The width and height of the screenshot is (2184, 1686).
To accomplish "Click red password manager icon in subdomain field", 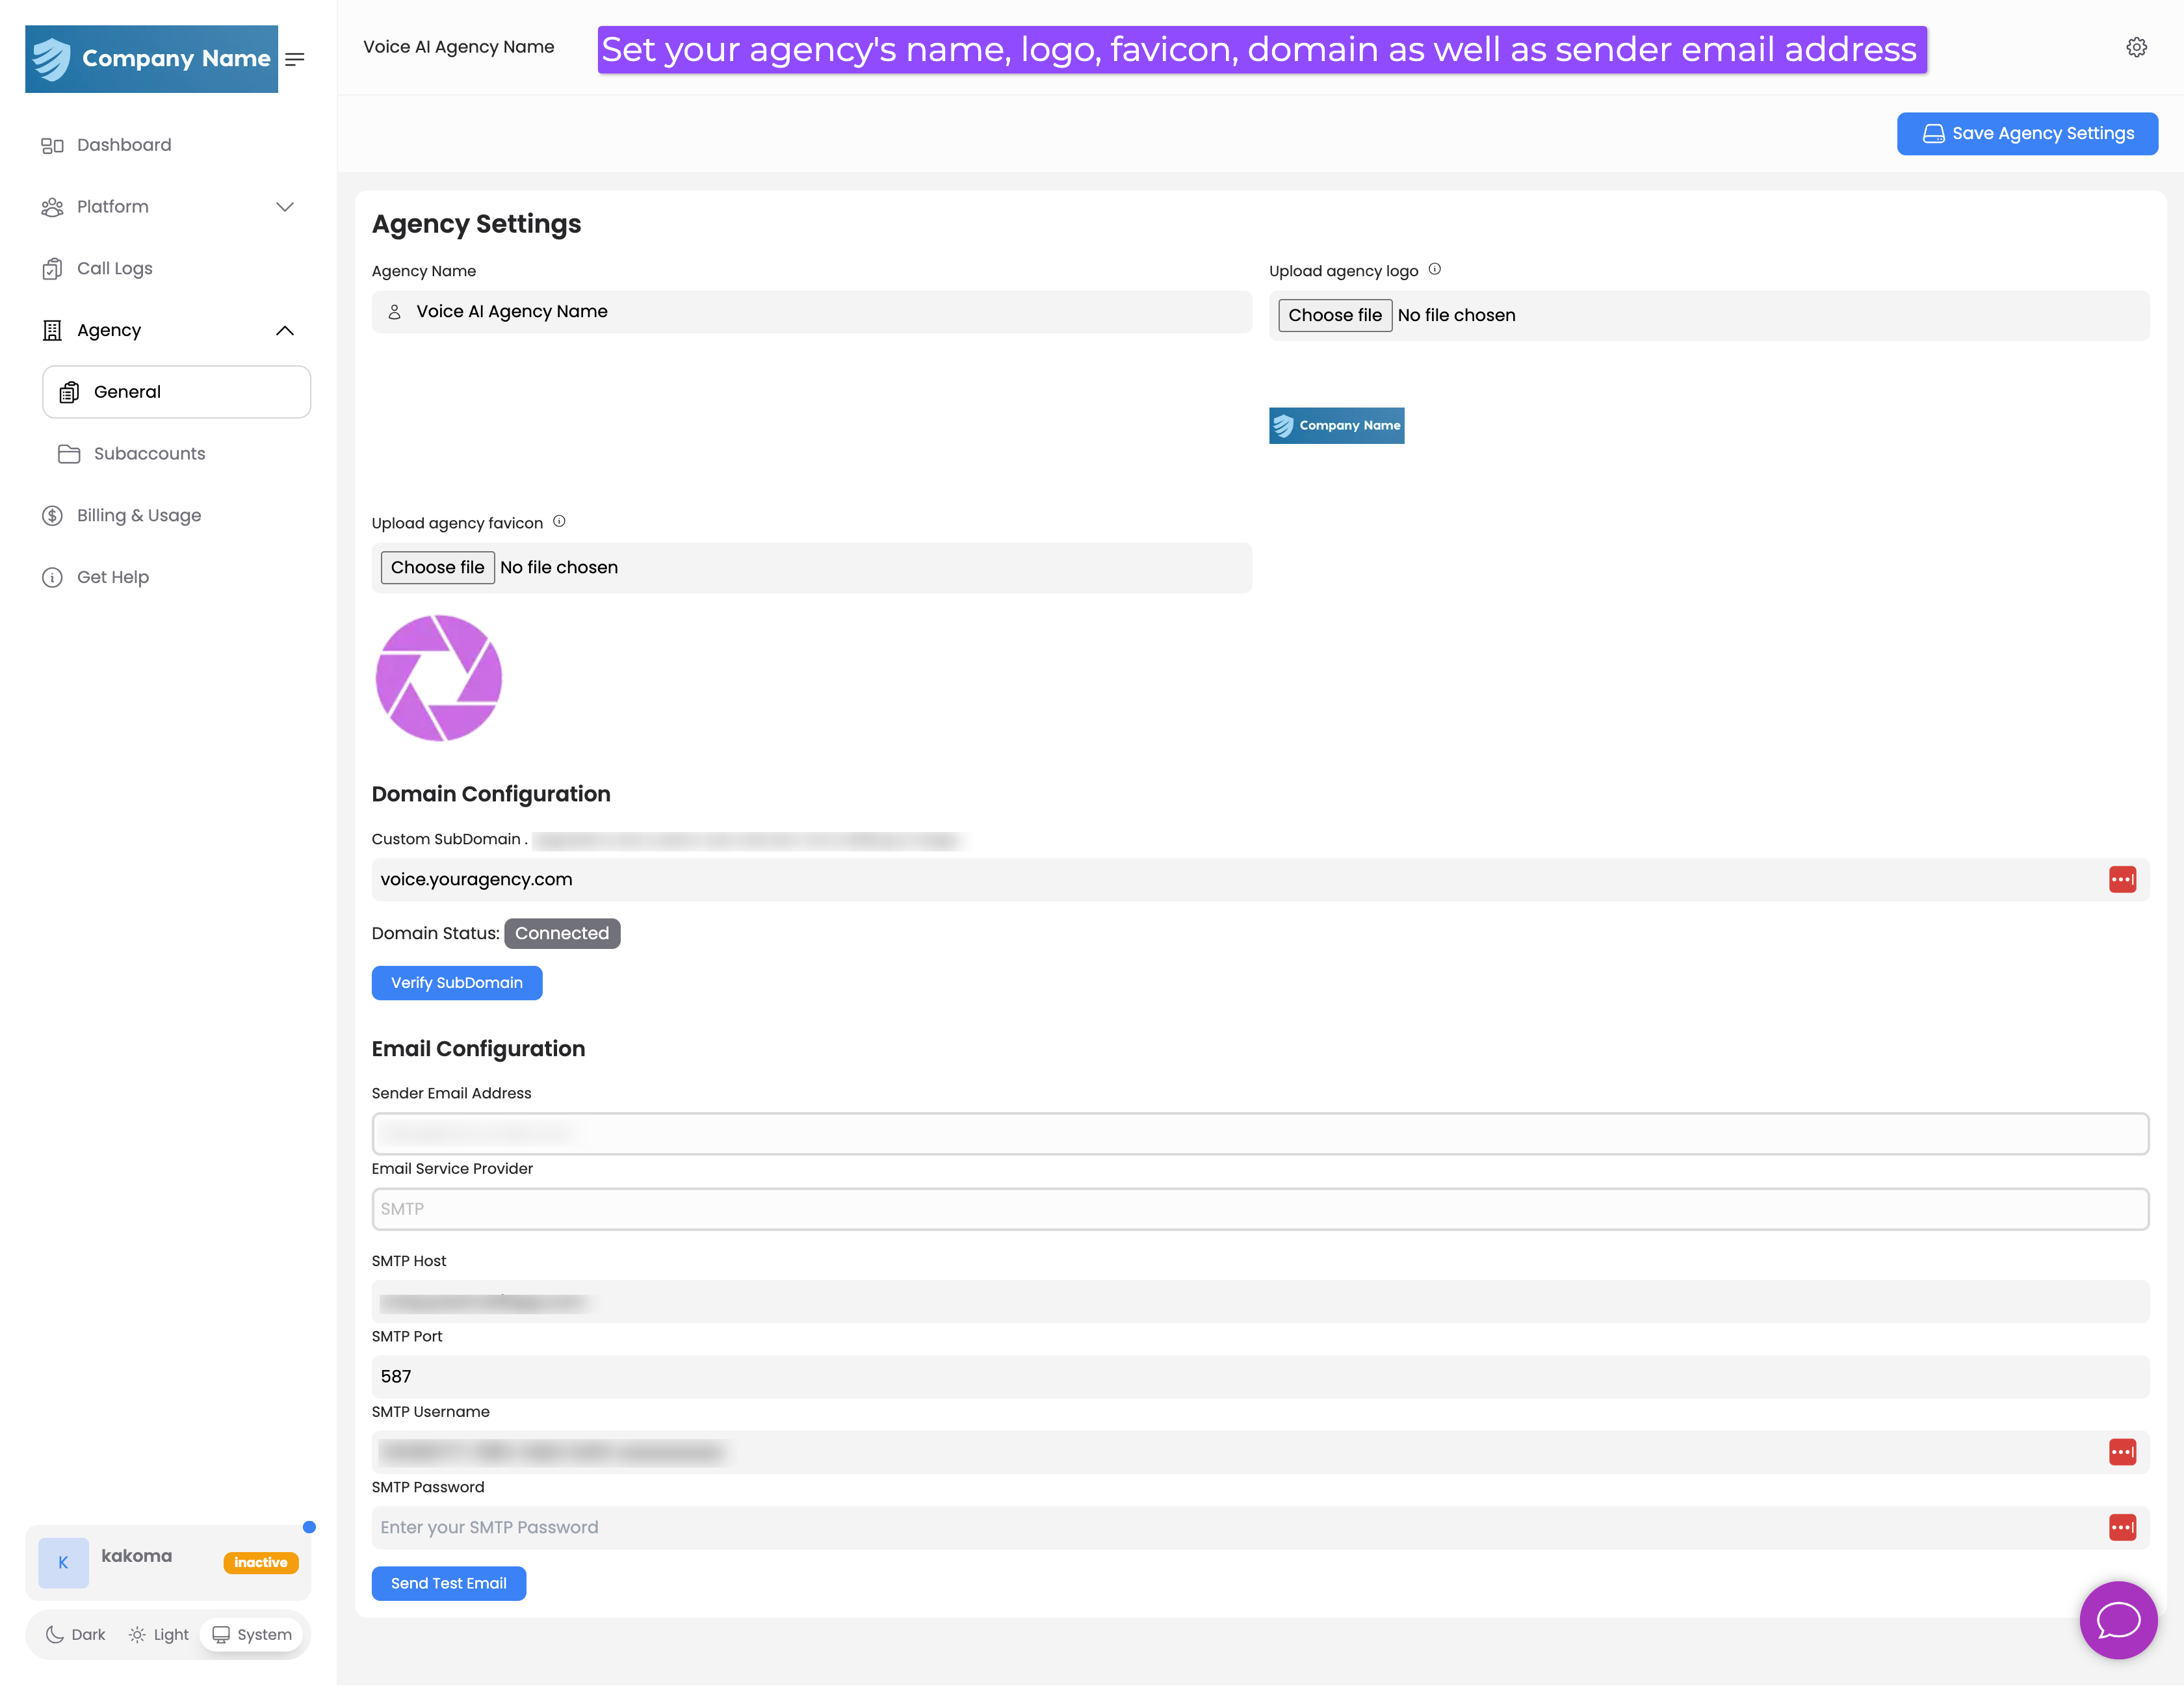I will point(2122,879).
